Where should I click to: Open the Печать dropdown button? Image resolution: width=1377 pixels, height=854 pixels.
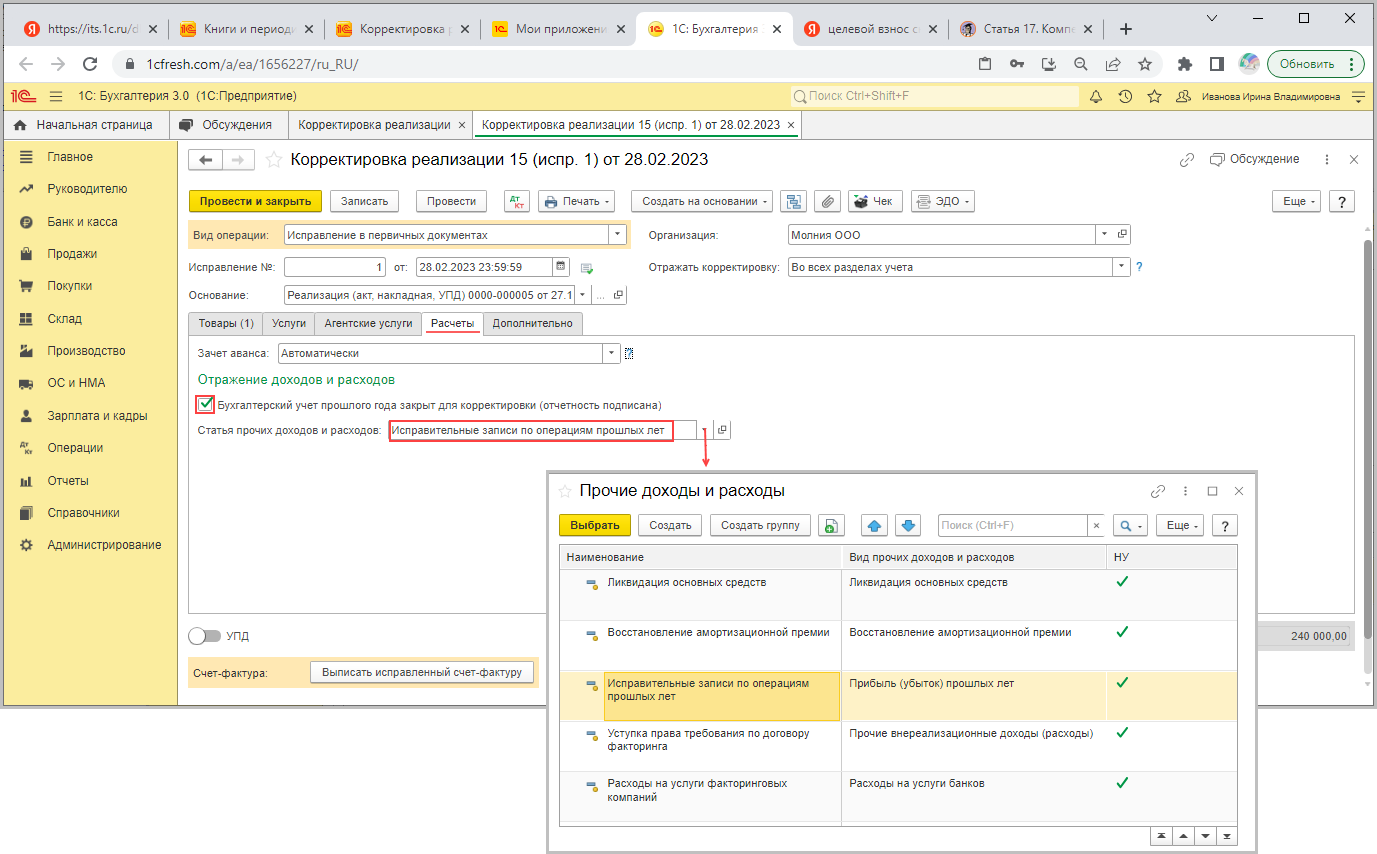click(576, 201)
